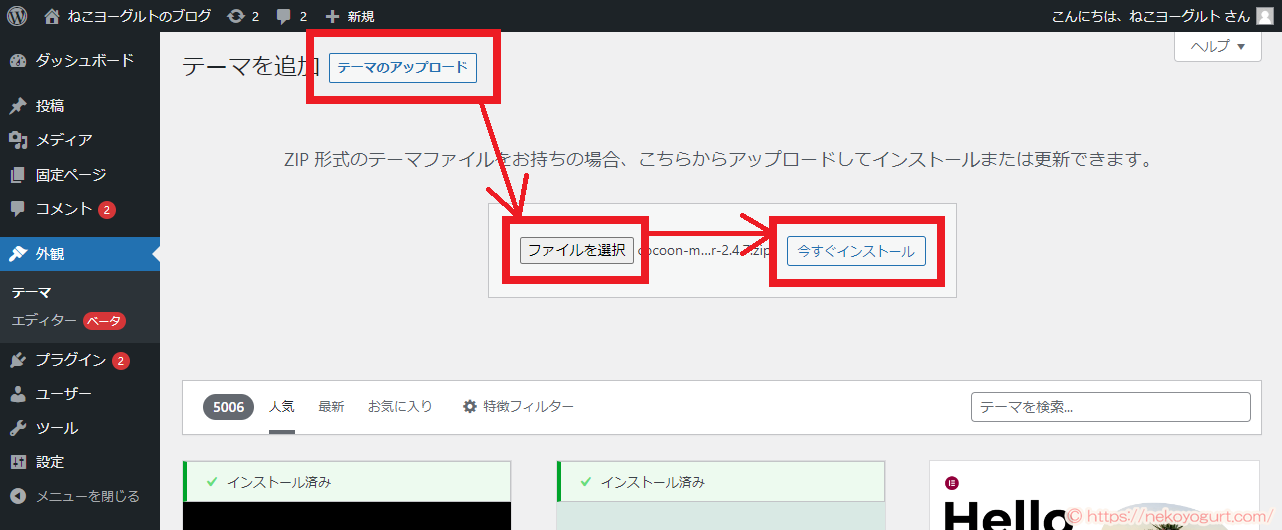Viewport: 1282px width, 530px height.
Task: Open the comments bubble icon in admin bar
Action: pyautogui.click(x=283, y=16)
